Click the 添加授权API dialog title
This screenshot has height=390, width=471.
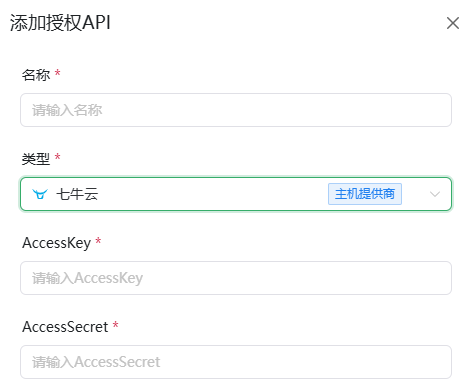point(60,23)
